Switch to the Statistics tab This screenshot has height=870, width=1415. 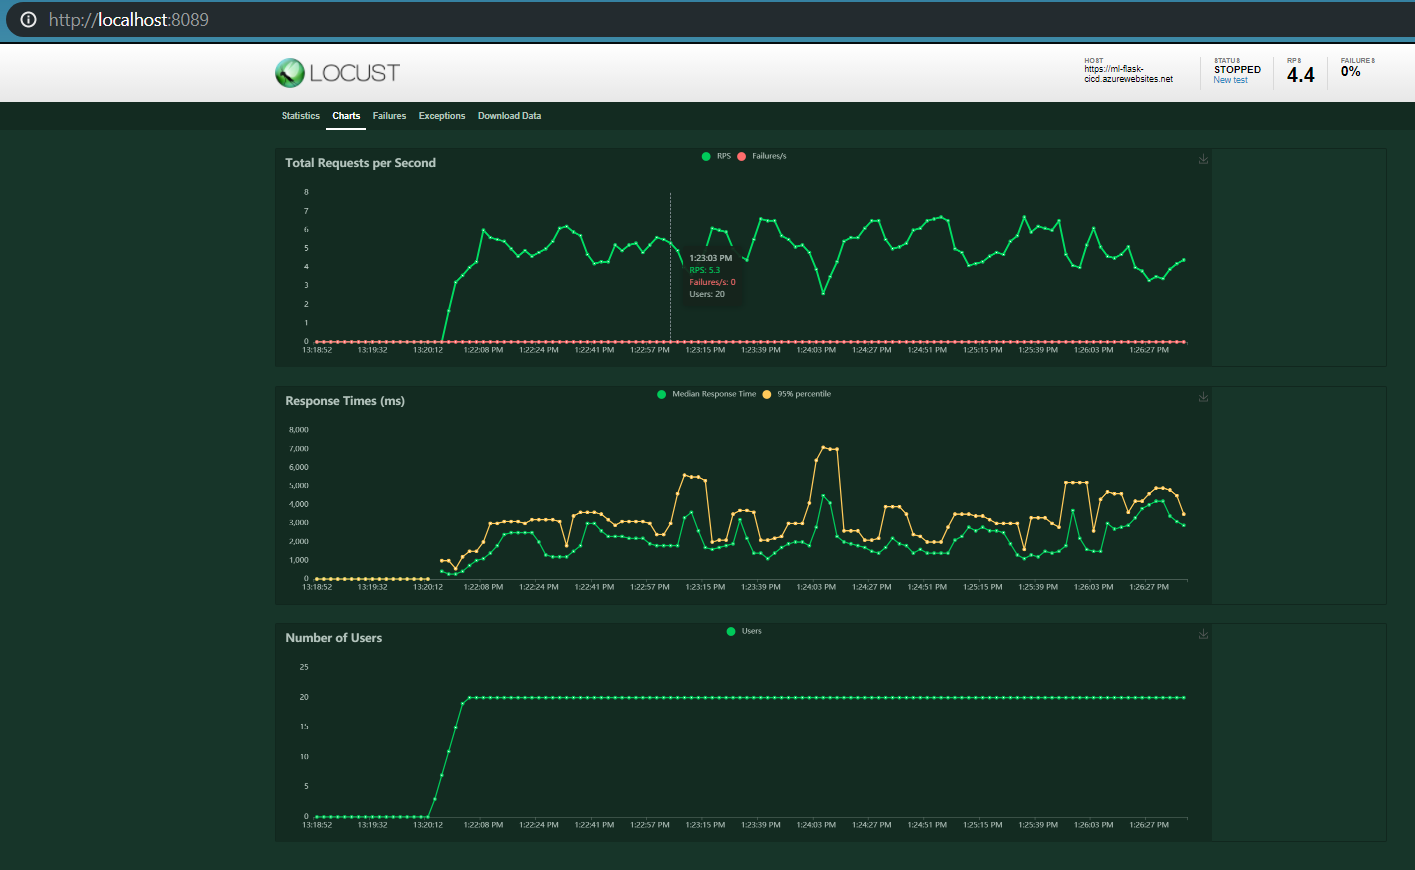[x=300, y=116]
